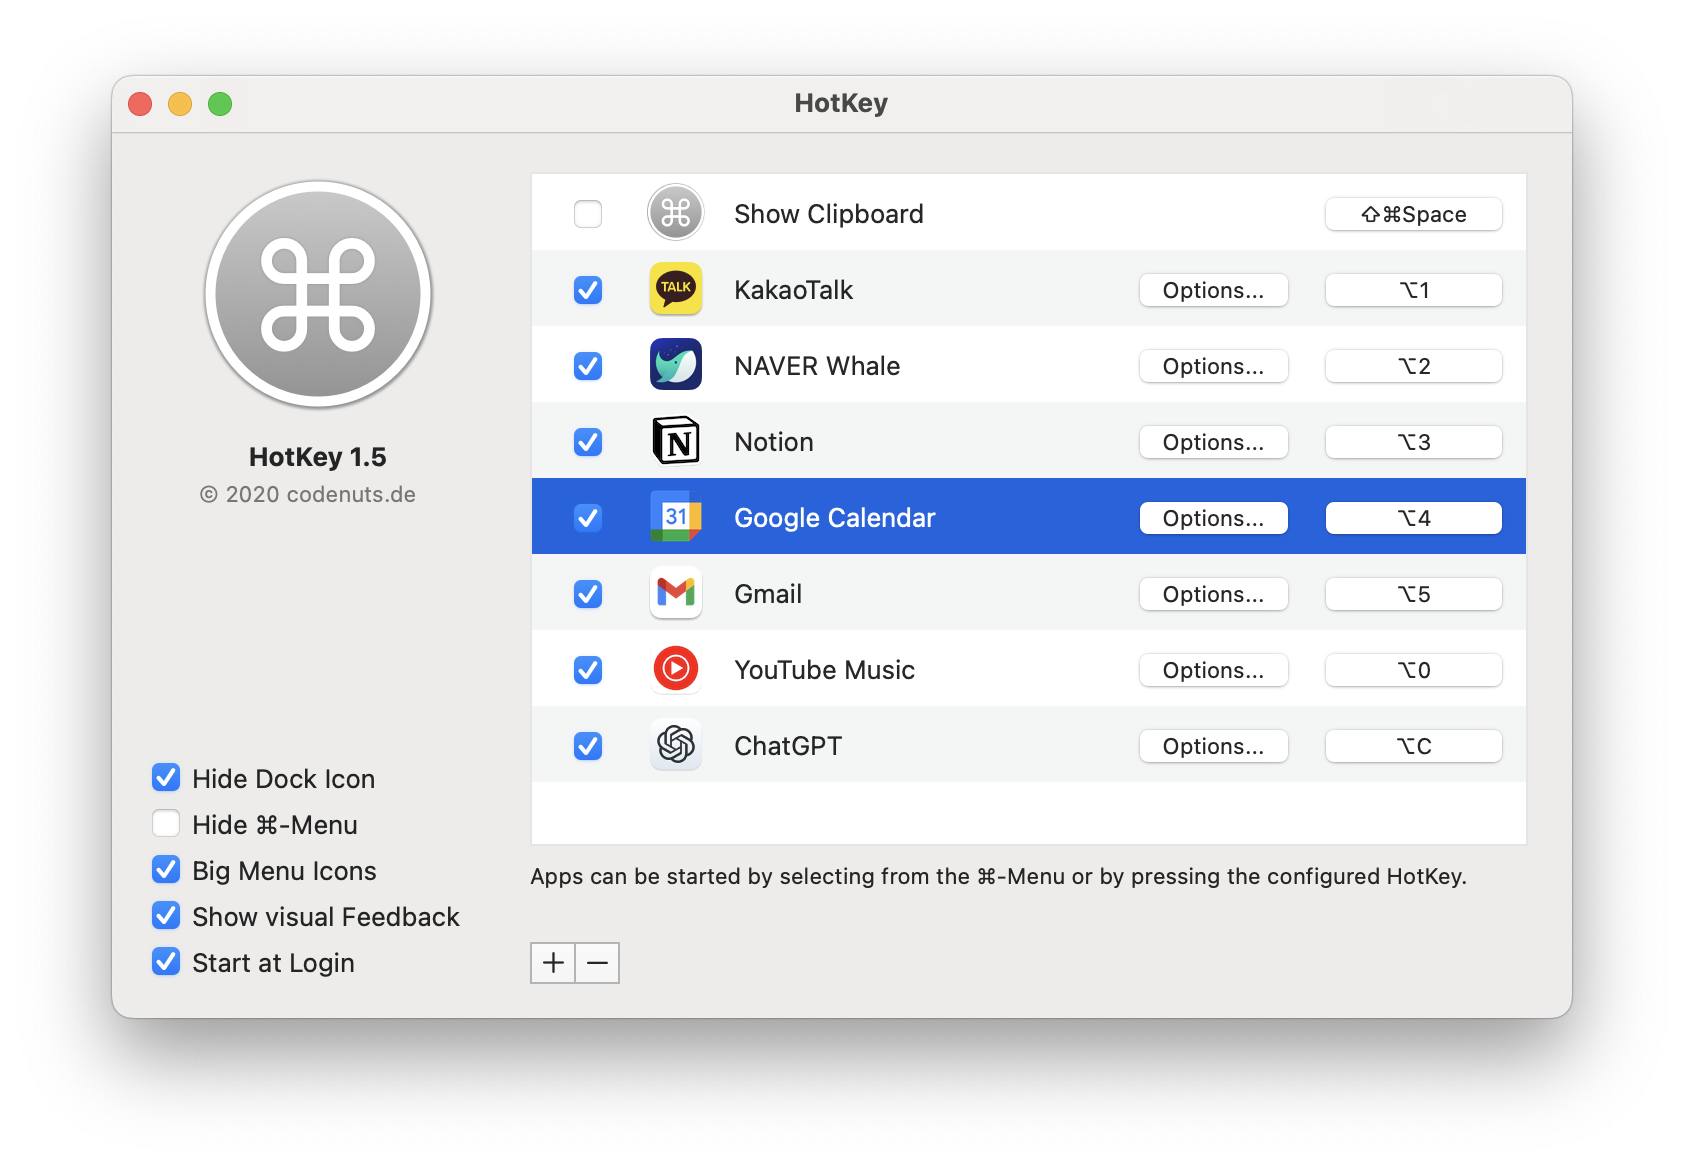Screen dimensions: 1684x1166
Task: Open Options for YouTube Music
Action: coord(1213,670)
